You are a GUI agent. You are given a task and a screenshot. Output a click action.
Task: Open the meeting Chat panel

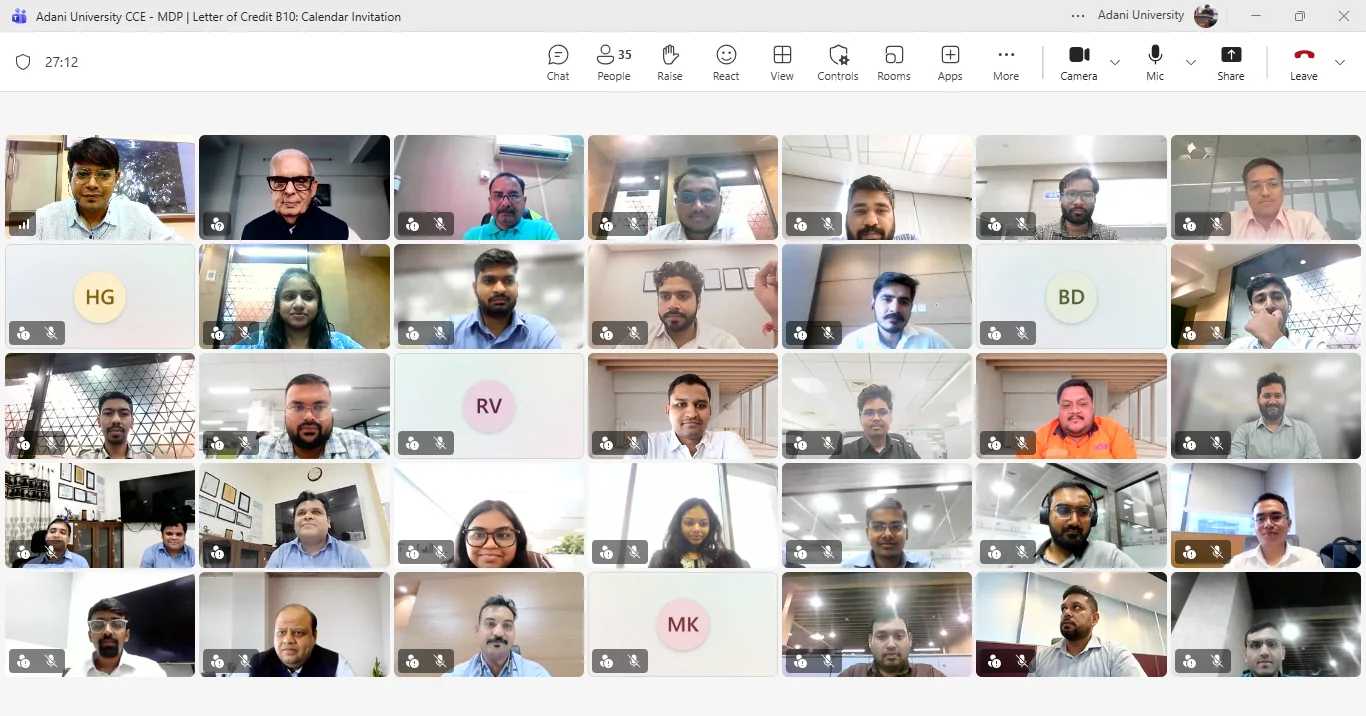tap(558, 62)
